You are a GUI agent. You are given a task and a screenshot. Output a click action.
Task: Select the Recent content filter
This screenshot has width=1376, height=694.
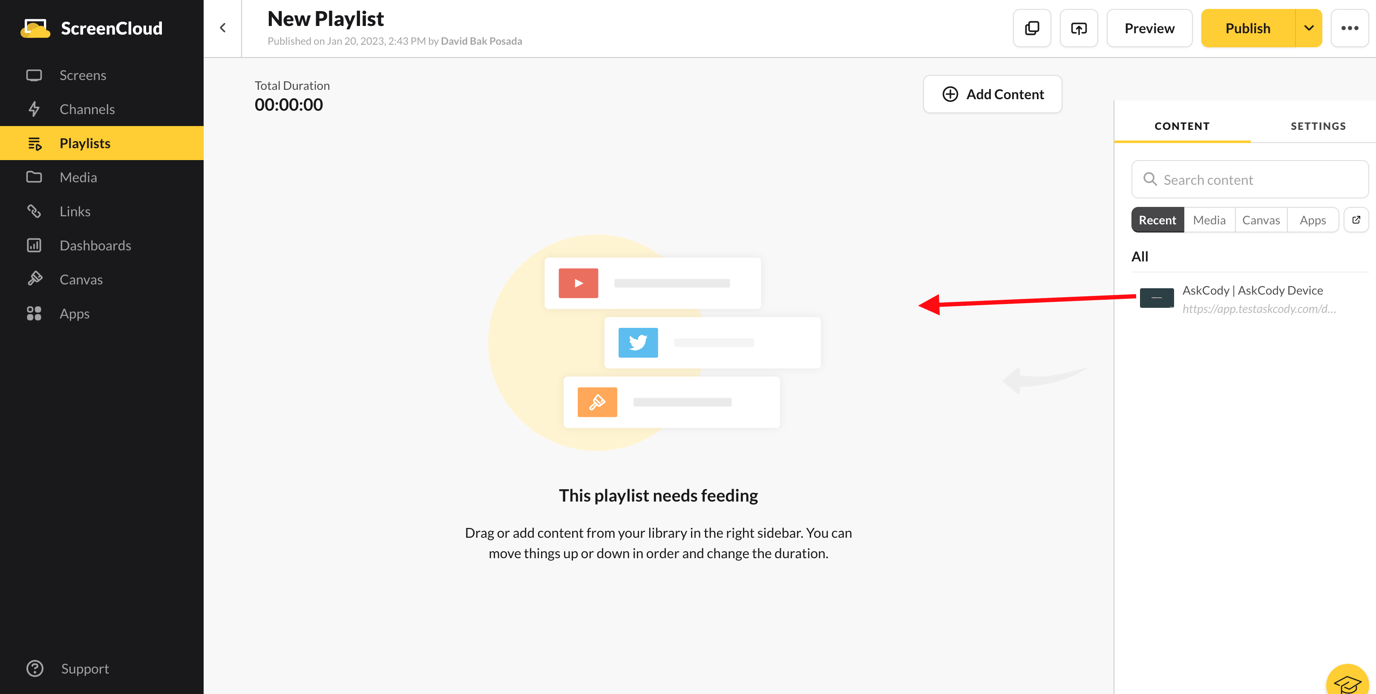pyautogui.click(x=1157, y=219)
